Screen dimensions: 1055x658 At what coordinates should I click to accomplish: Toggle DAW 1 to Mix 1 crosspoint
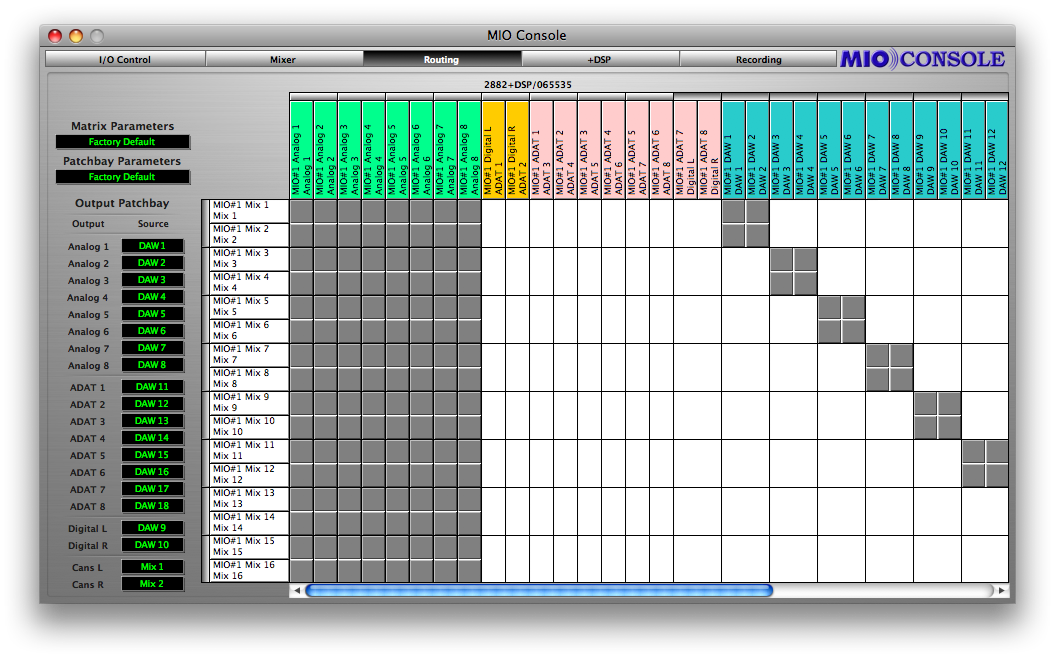pos(733,211)
